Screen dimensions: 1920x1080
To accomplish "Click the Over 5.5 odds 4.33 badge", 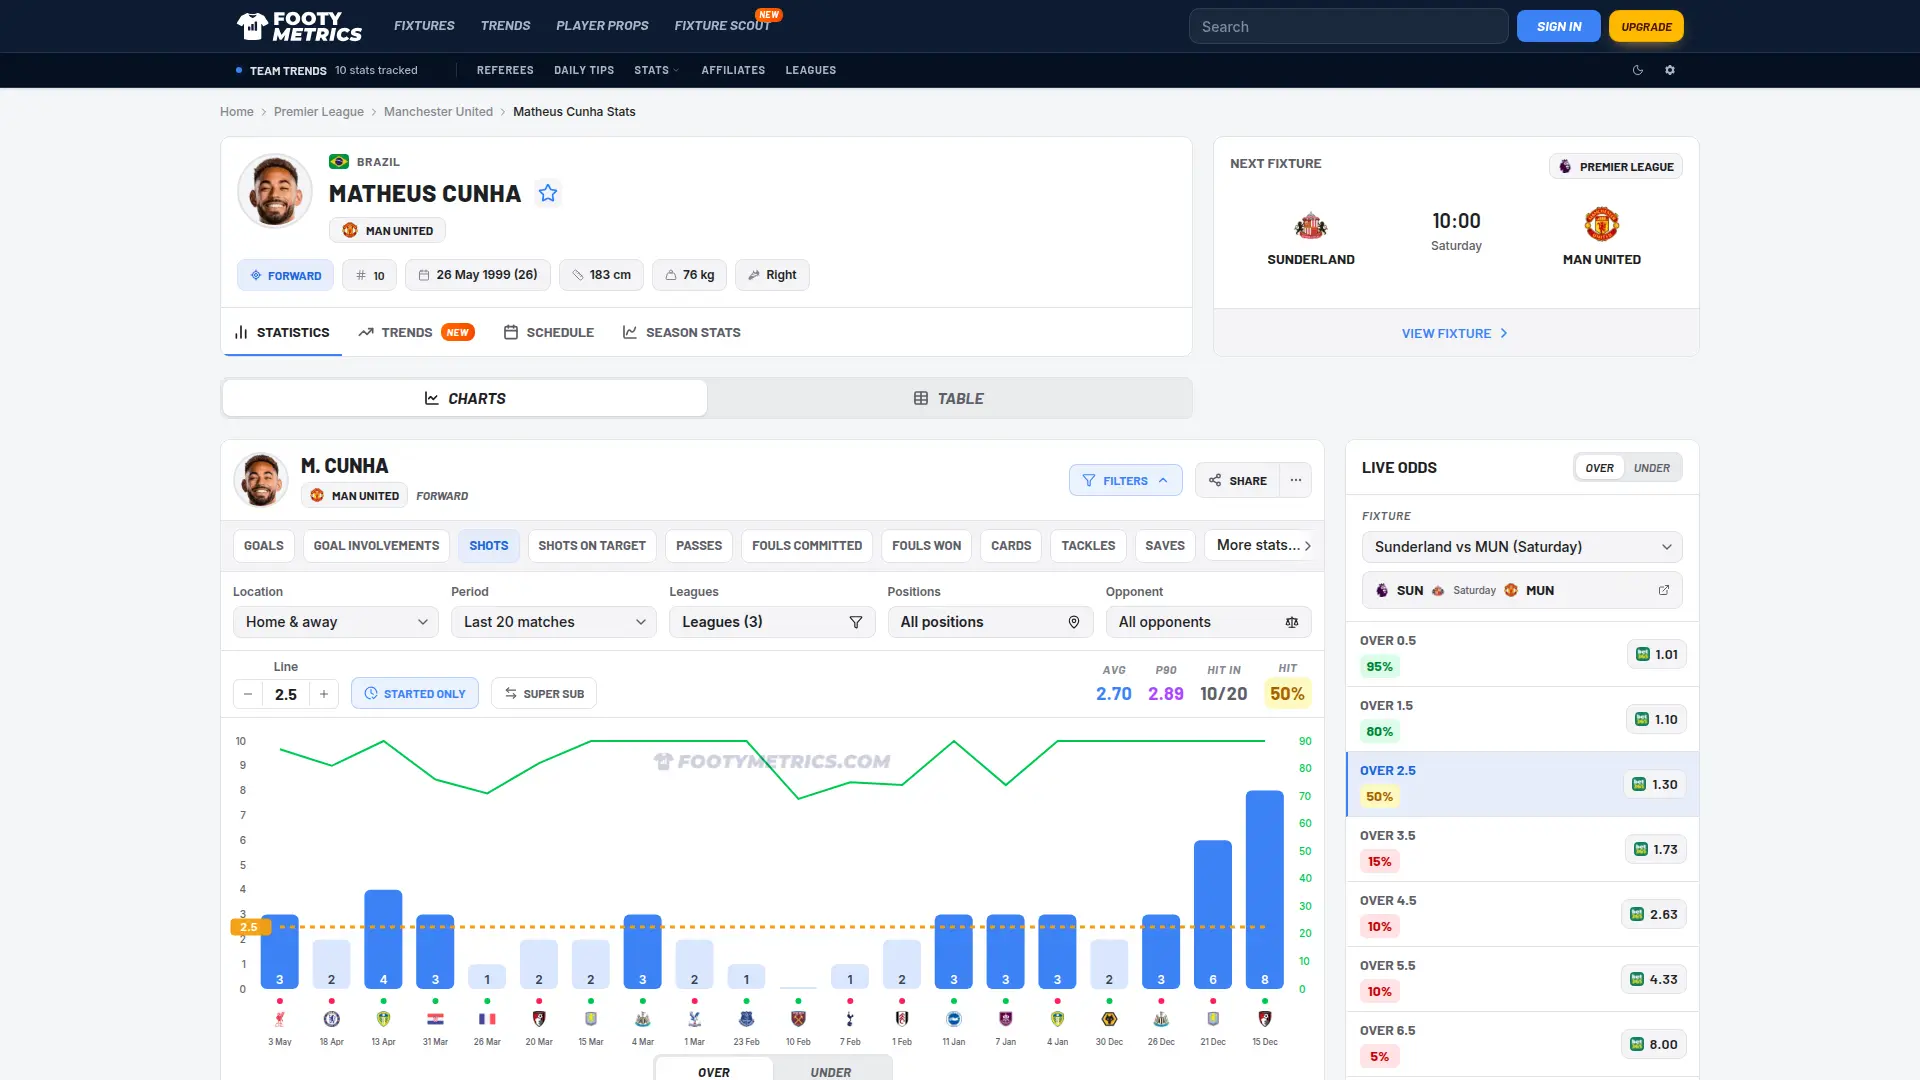I will [1654, 979].
